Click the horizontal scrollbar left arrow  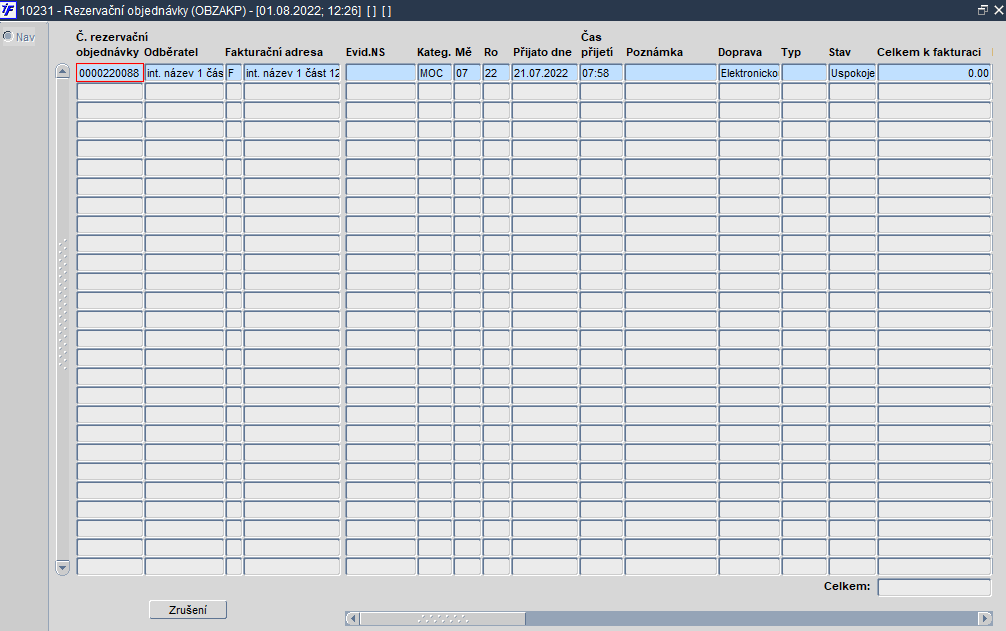point(352,618)
